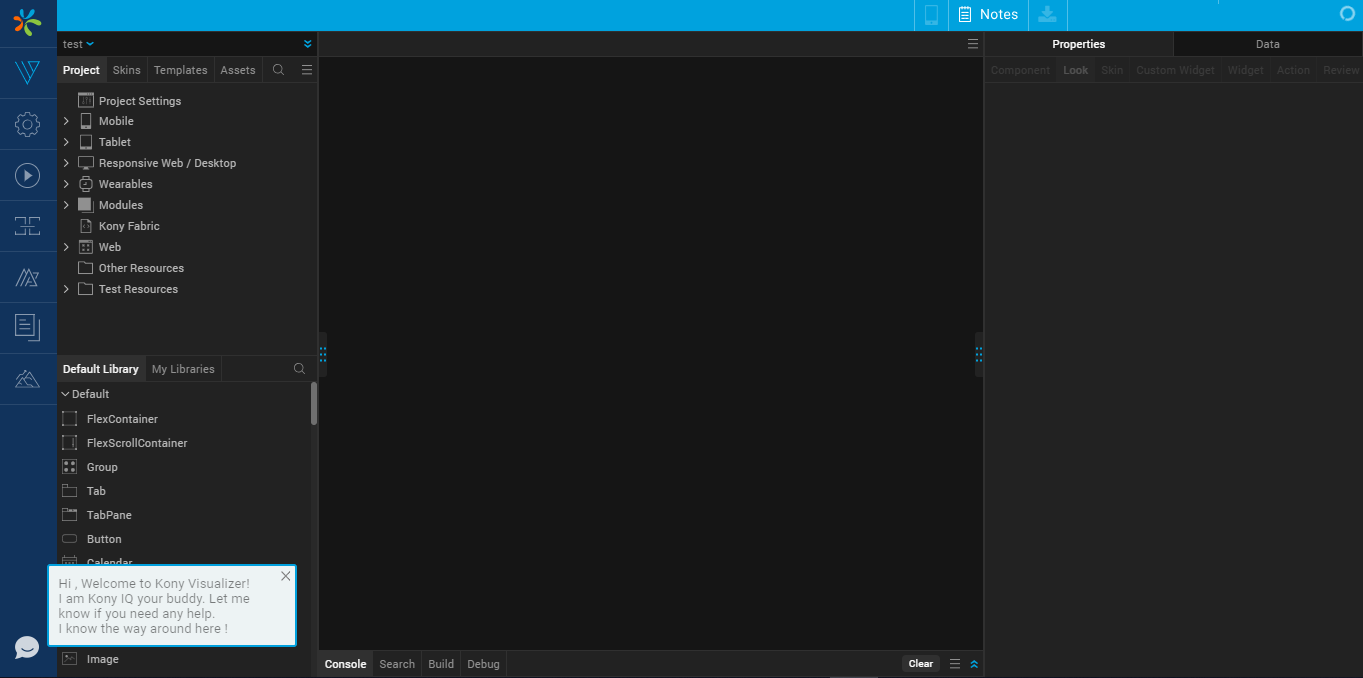Expand the Wearables tree node
The image size is (1363, 678).
(x=66, y=184)
